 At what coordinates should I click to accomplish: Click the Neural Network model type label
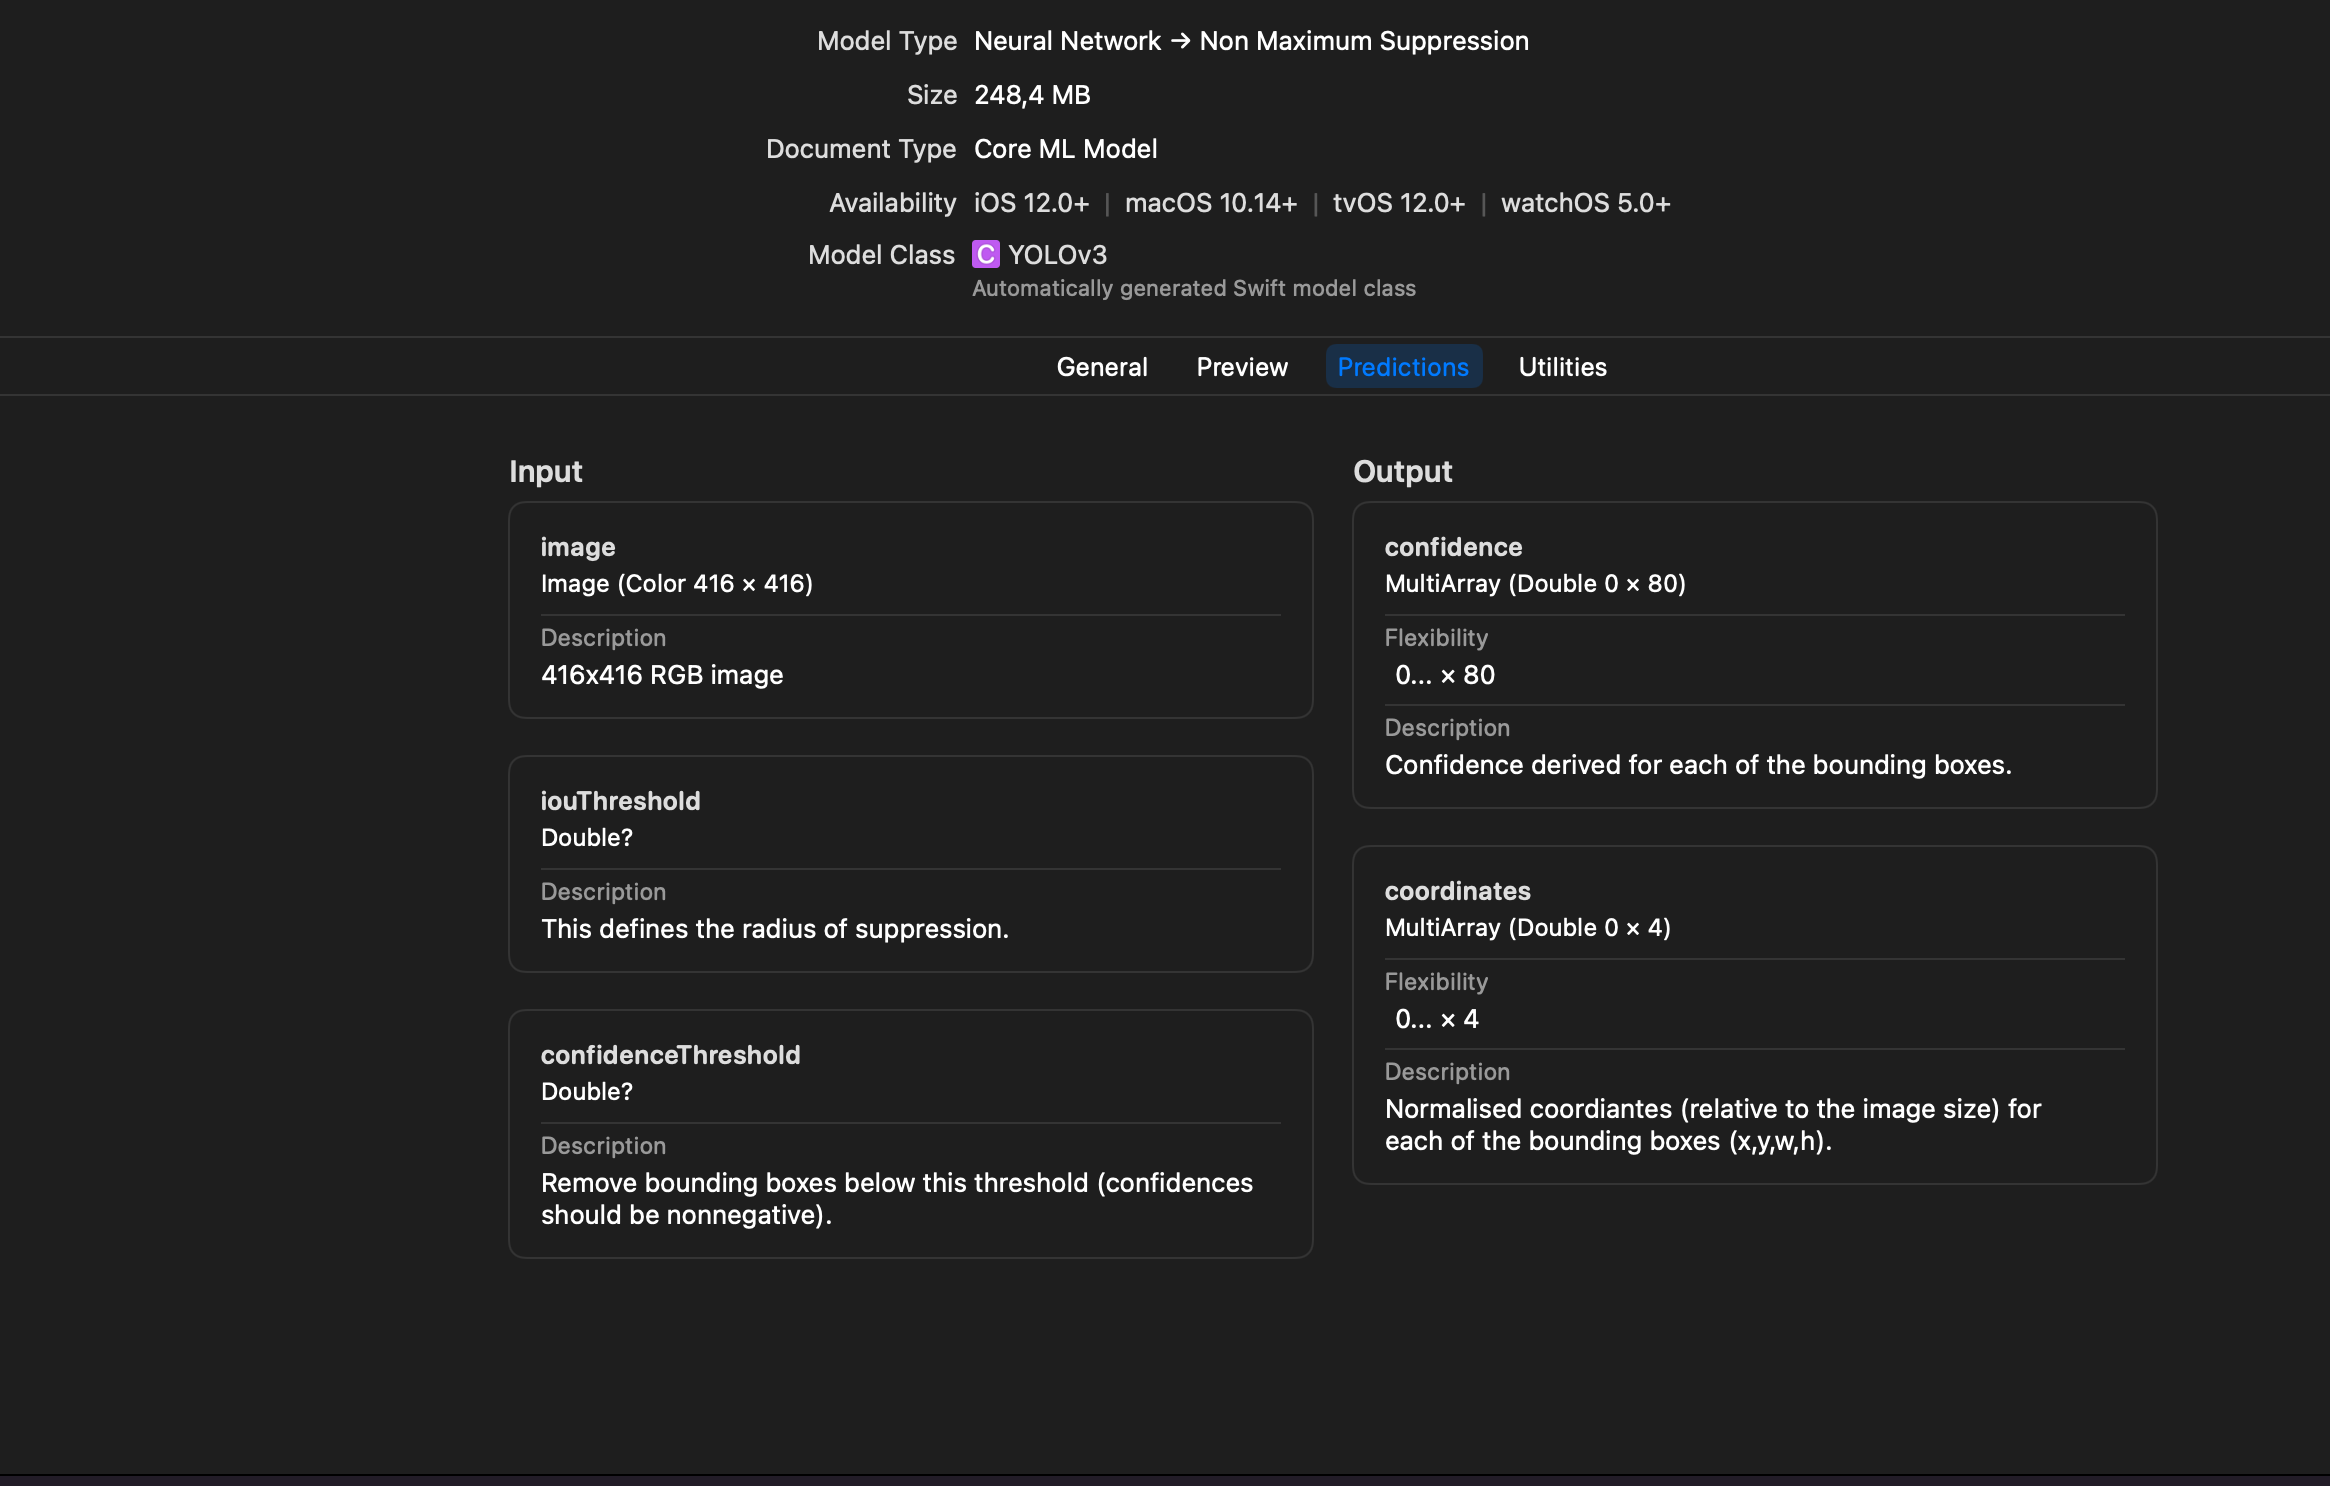[x=1066, y=41]
